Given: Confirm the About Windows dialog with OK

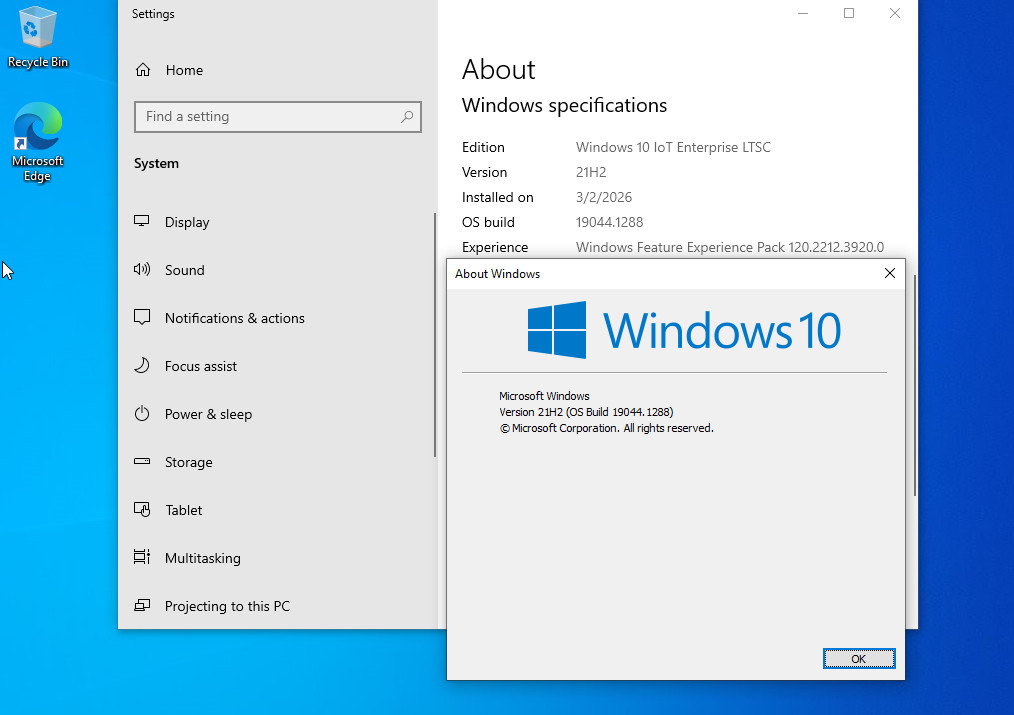Looking at the screenshot, I should tap(859, 658).
